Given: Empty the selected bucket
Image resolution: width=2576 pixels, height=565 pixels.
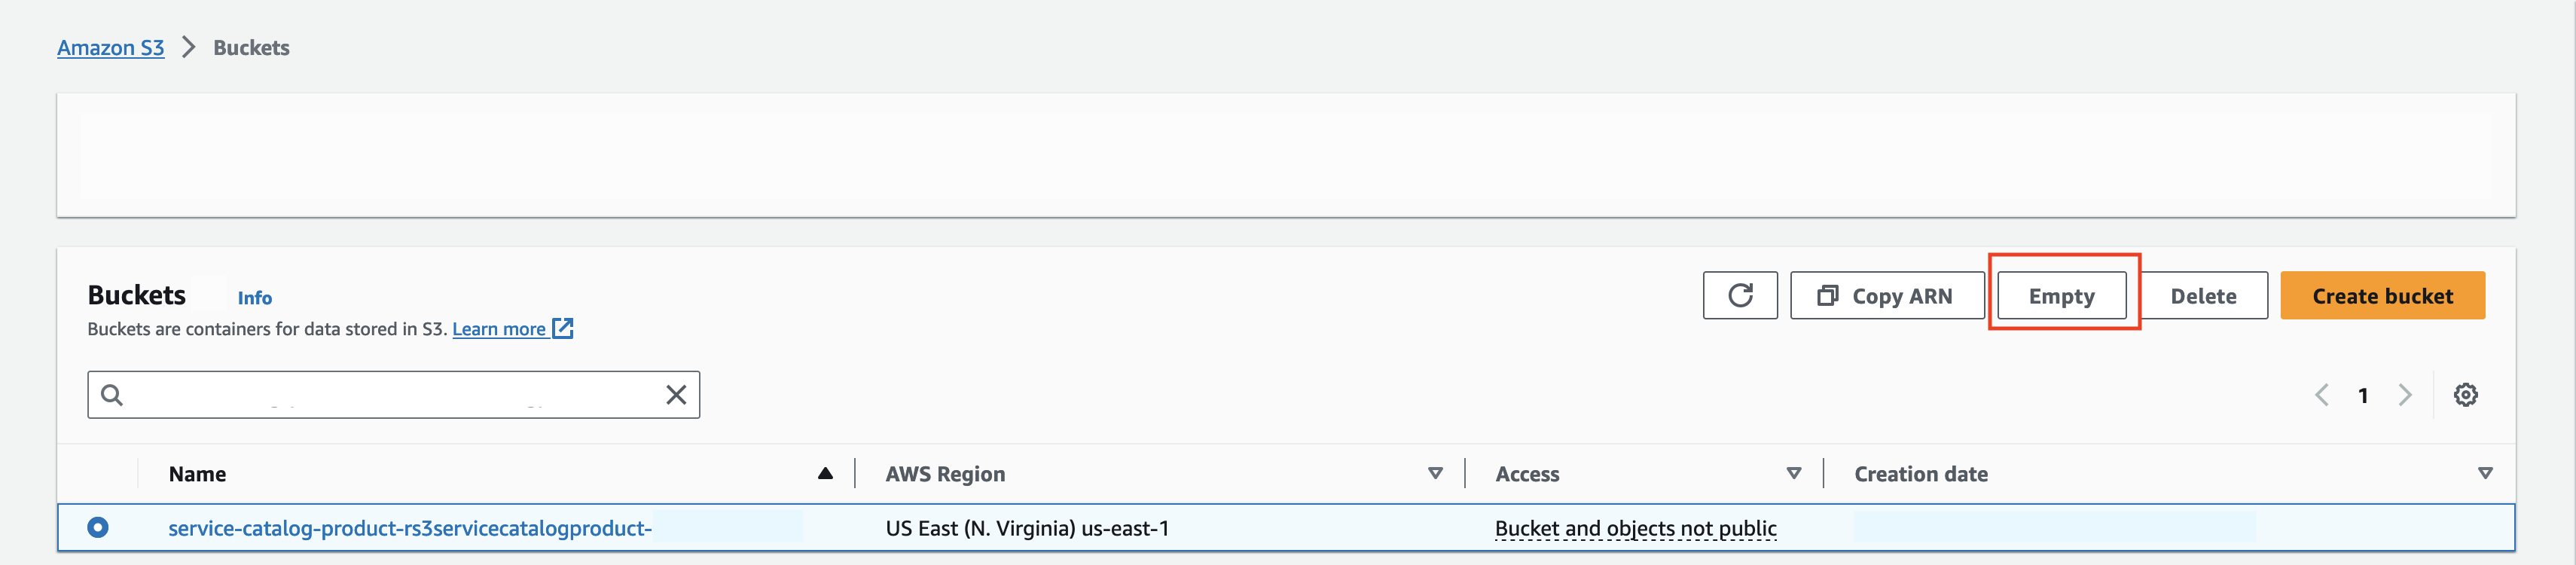Looking at the screenshot, I should [2062, 295].
